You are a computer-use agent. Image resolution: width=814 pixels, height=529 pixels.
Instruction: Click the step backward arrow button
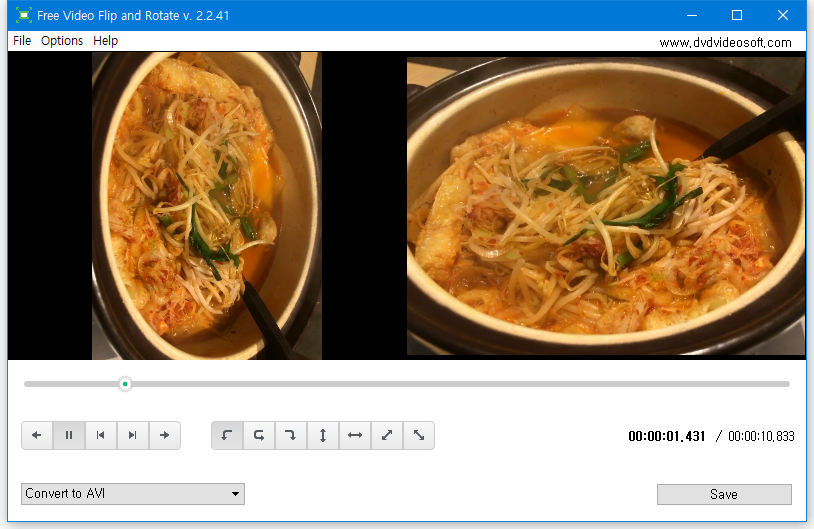37,435
